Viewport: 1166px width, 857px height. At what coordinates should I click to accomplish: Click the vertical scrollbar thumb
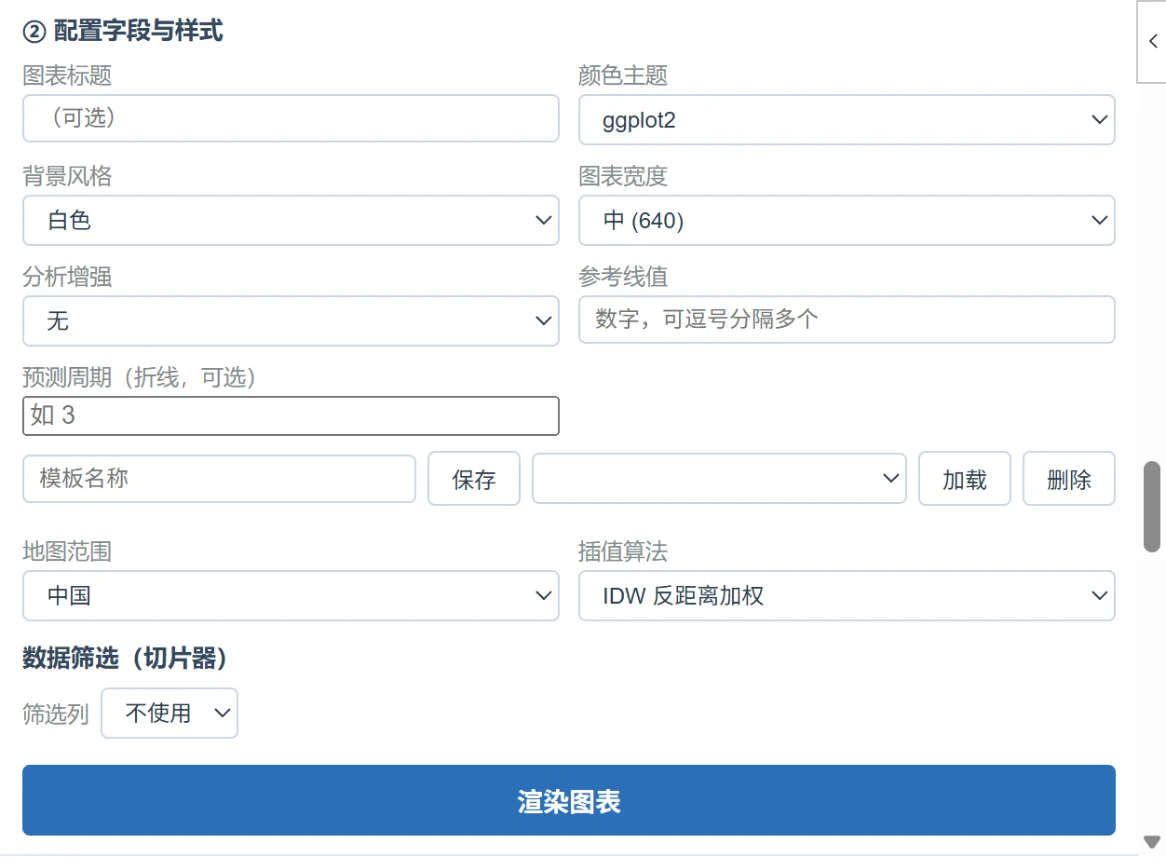click(x=1152, y=507)
